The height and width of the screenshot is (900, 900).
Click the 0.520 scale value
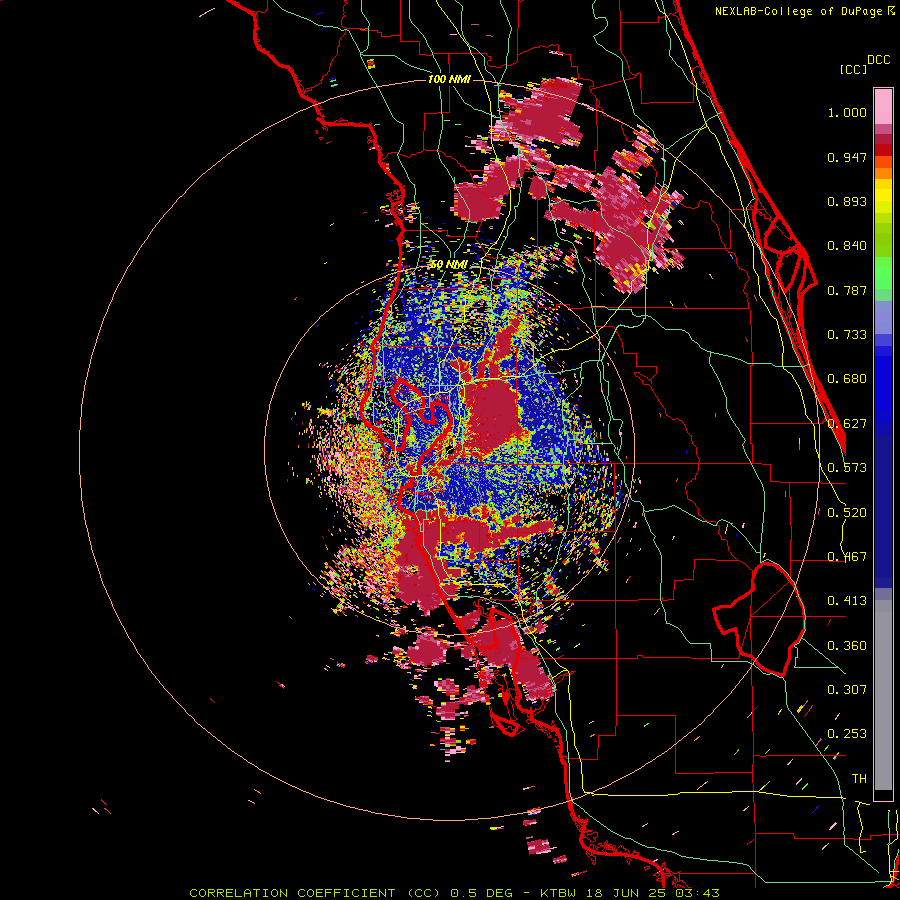pyautogui.click(x=847, y=513)
